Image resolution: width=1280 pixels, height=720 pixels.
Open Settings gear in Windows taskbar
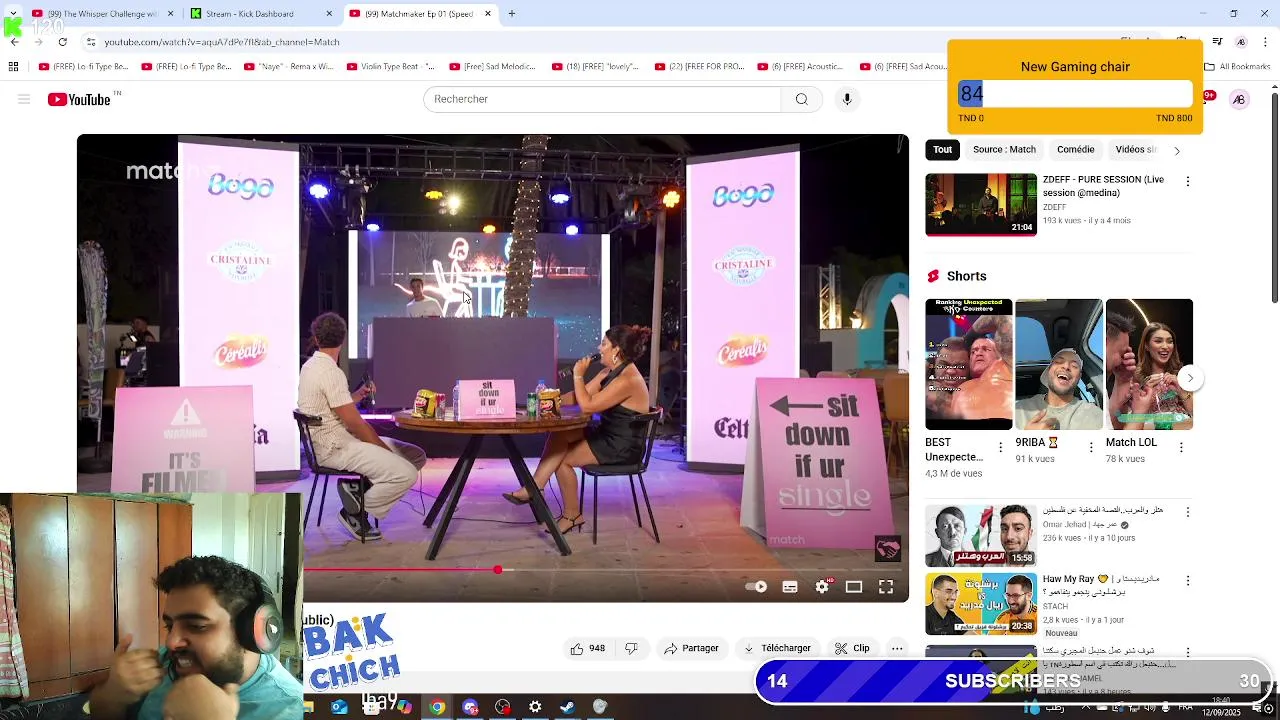tap(535, 707)
